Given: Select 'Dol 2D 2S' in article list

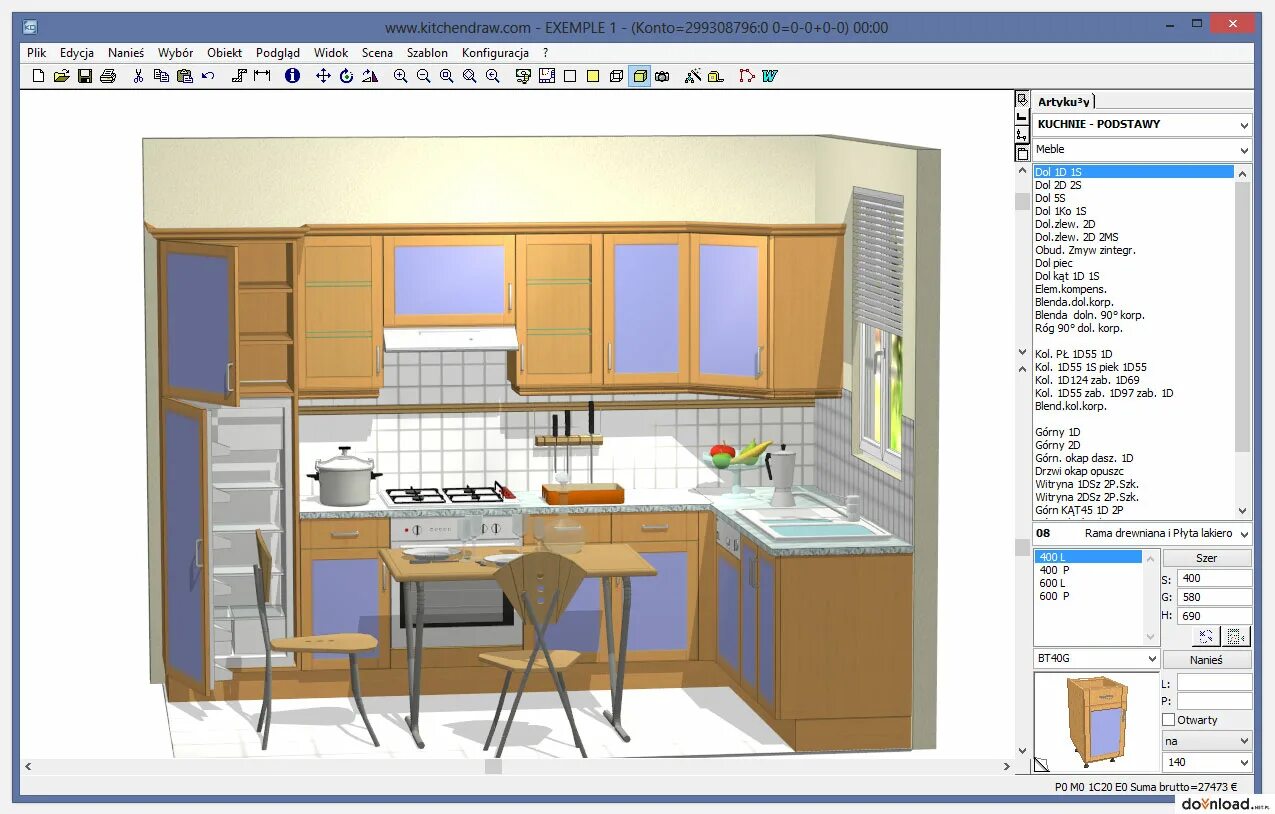Looking at the screenshot, I should click(x=1058, y=185).
